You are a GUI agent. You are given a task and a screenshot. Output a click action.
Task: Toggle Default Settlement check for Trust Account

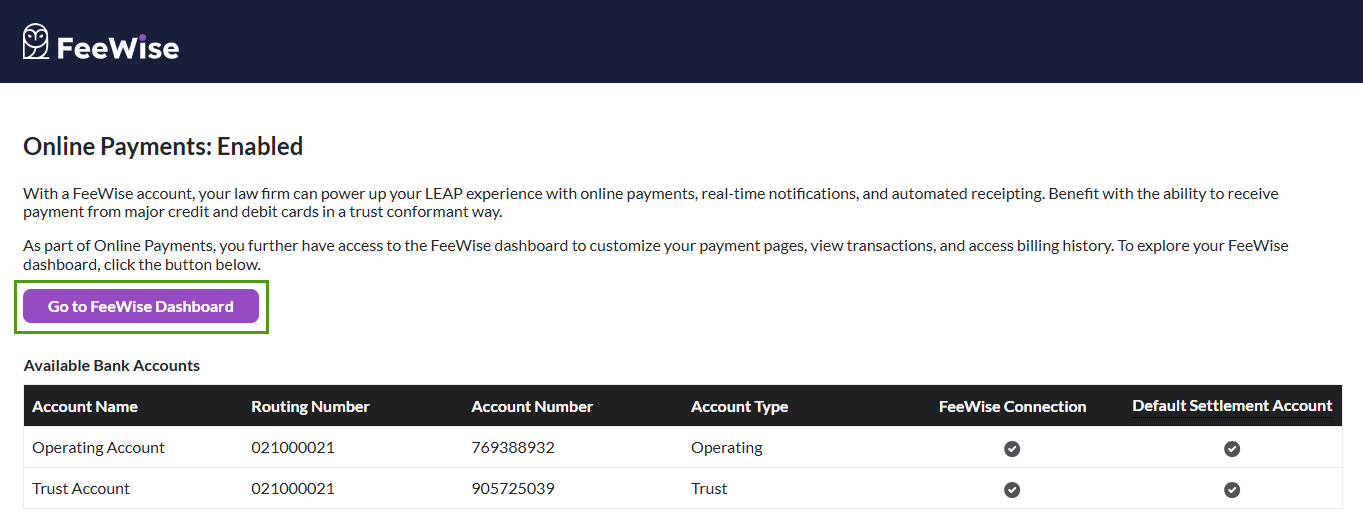point(1232,490)
